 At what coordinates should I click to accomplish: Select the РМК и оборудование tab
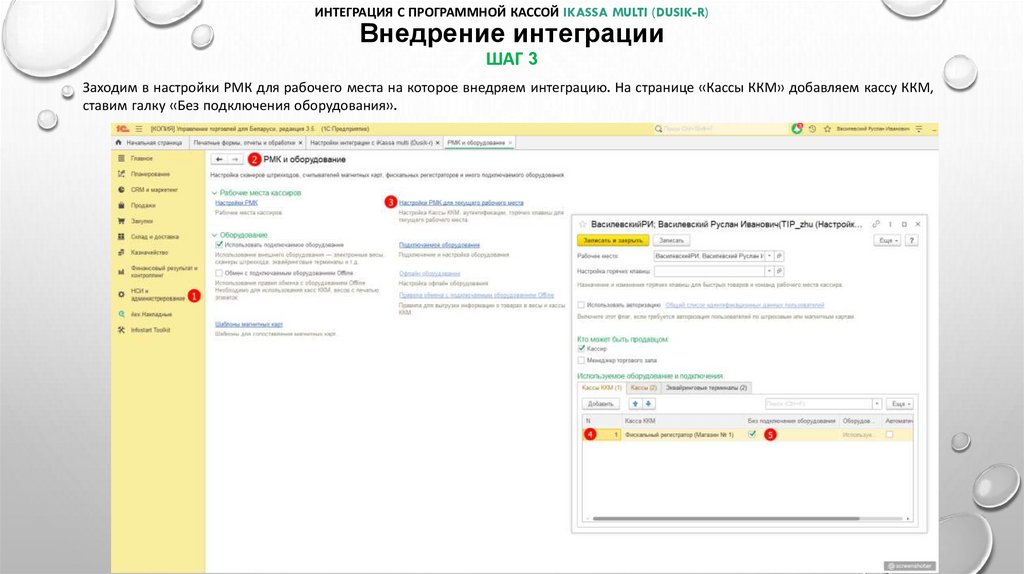480,142
